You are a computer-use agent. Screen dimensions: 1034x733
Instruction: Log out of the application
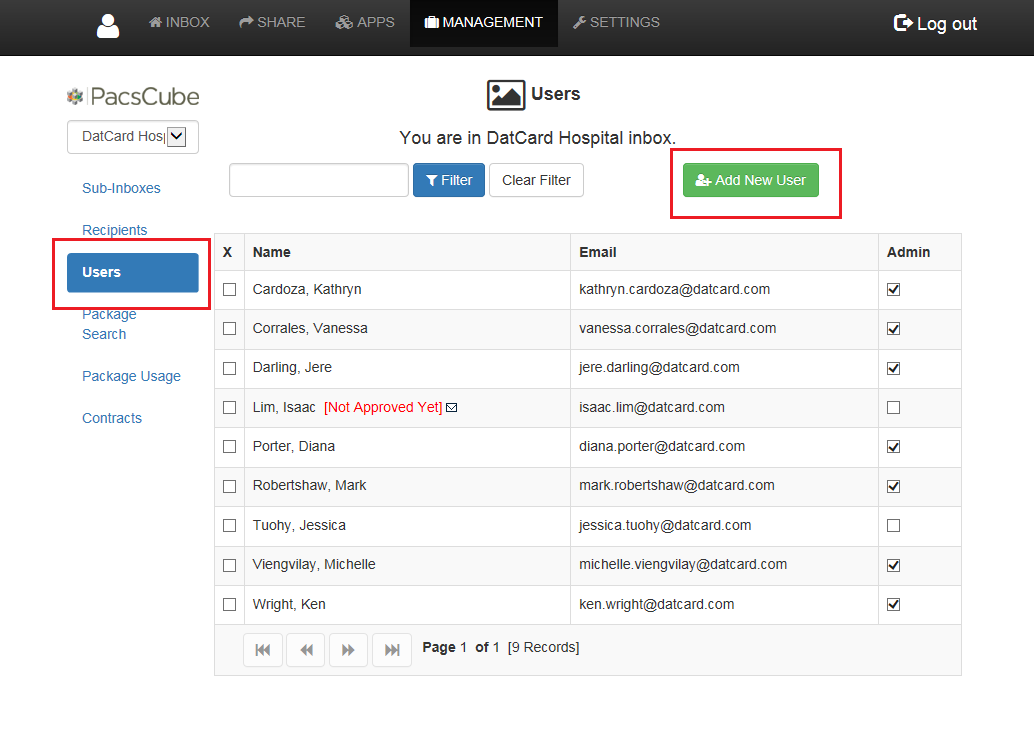click(x=935, y=24)
